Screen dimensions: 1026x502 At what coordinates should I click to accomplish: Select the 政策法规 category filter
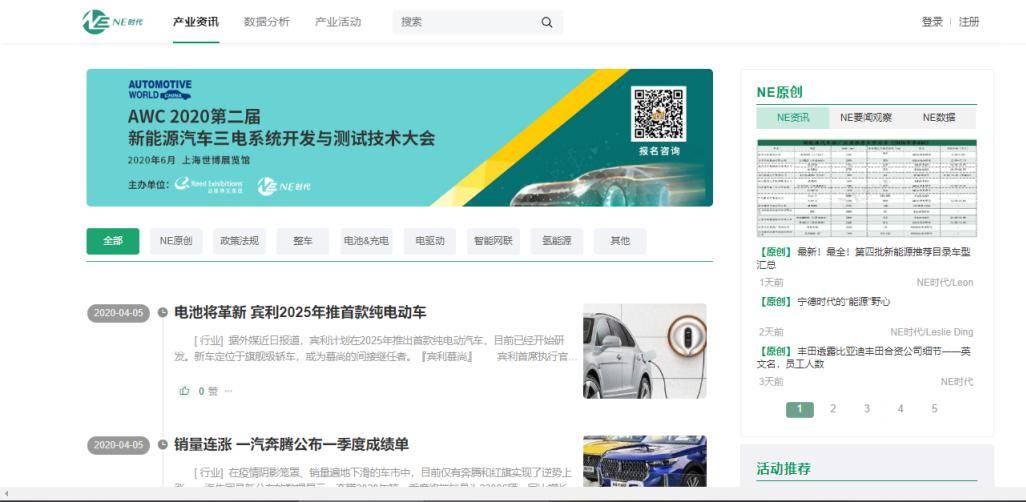click(239, 241)
